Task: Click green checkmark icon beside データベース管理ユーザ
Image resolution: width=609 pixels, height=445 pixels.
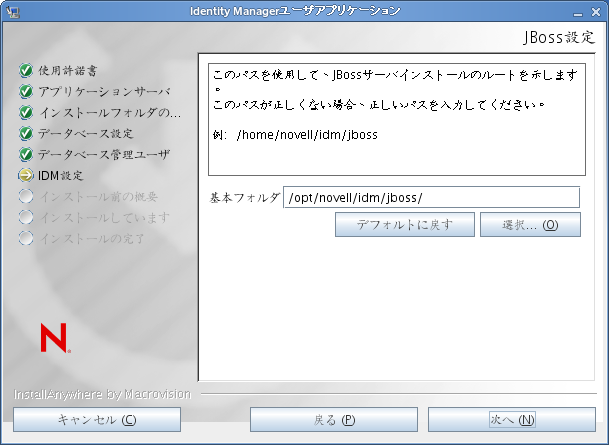Action: pos(26,154)
